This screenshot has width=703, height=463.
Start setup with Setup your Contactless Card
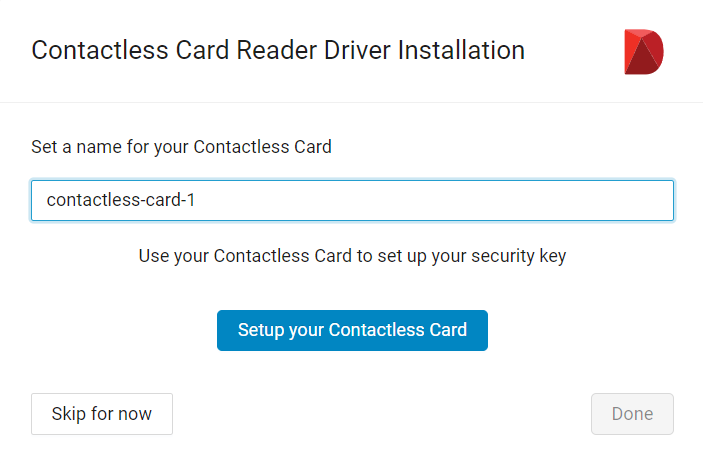352,330
